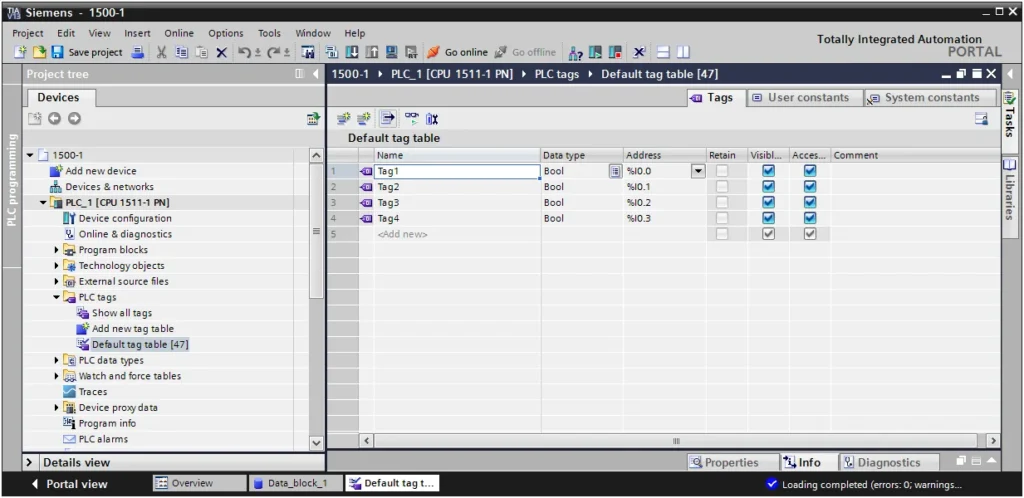The height and width of the screenshot is (498, 1024).
Task: Expand the Program blocks folder
Action: point(57,250)
